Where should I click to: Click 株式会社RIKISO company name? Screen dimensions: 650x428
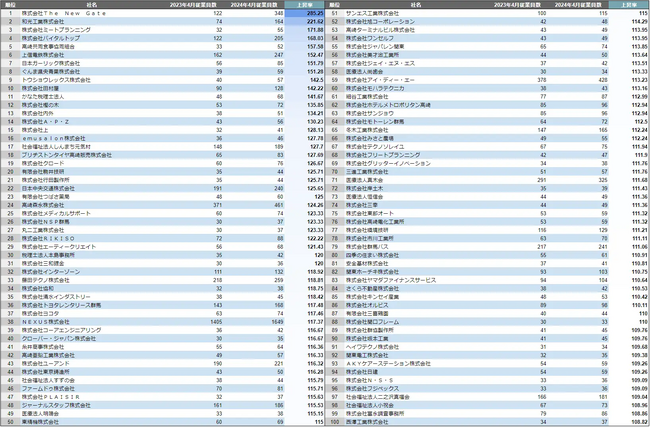point(48,238)
